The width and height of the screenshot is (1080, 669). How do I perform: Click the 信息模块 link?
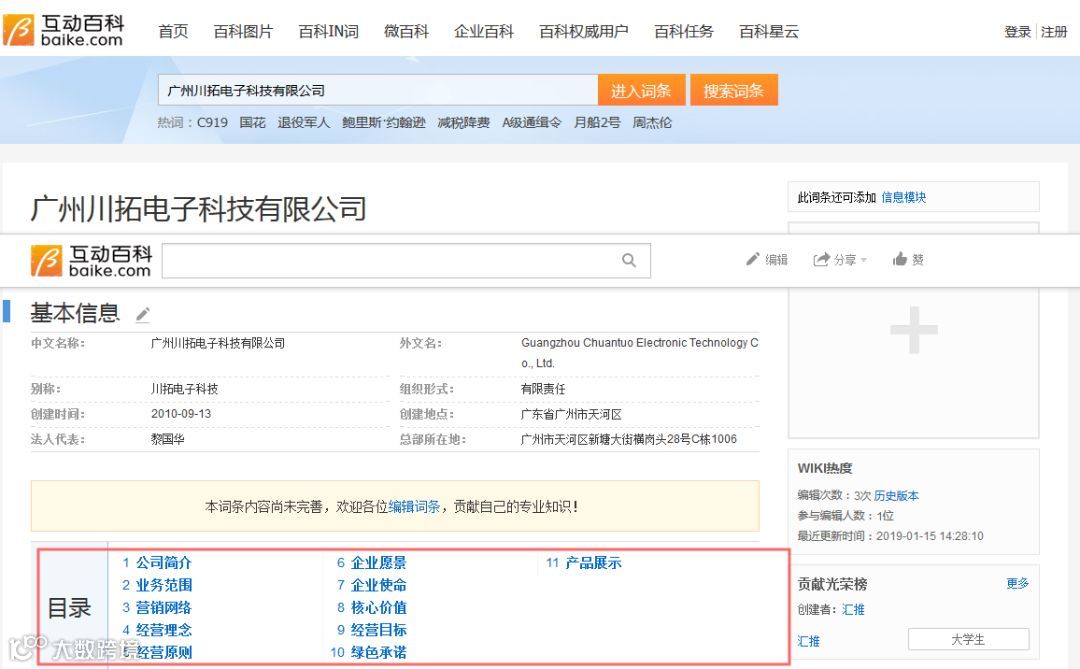point(904,198)
